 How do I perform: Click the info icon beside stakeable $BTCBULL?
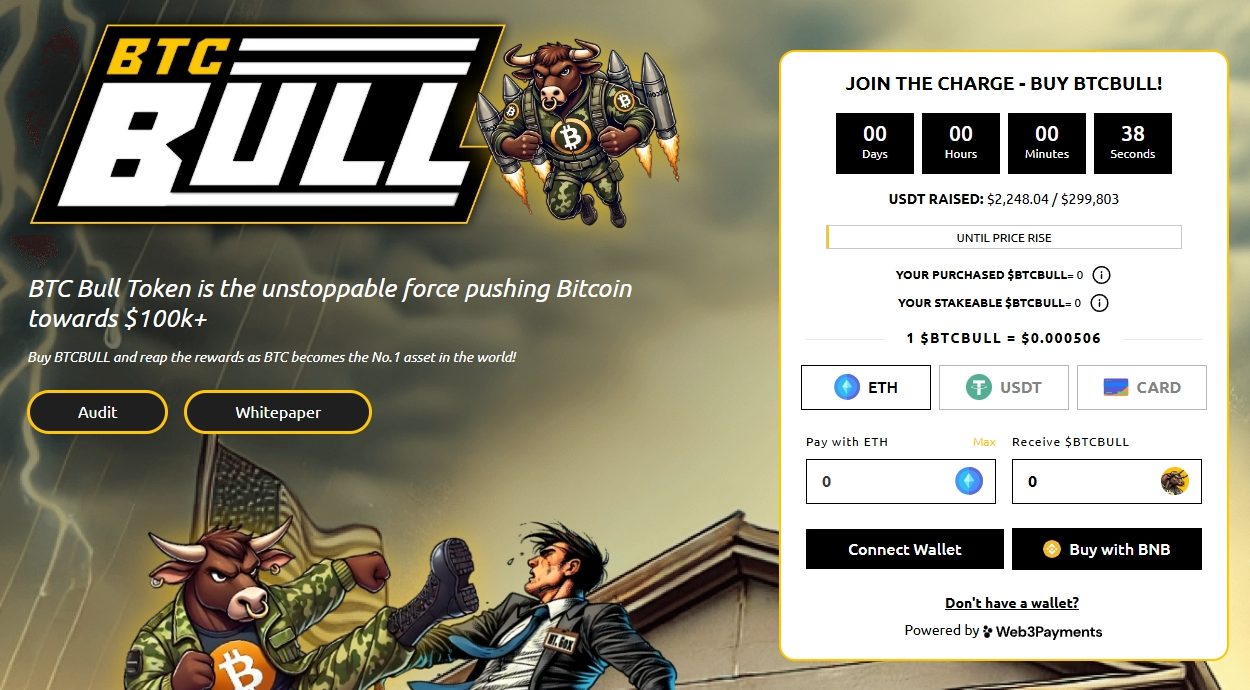pos(1099,303)
